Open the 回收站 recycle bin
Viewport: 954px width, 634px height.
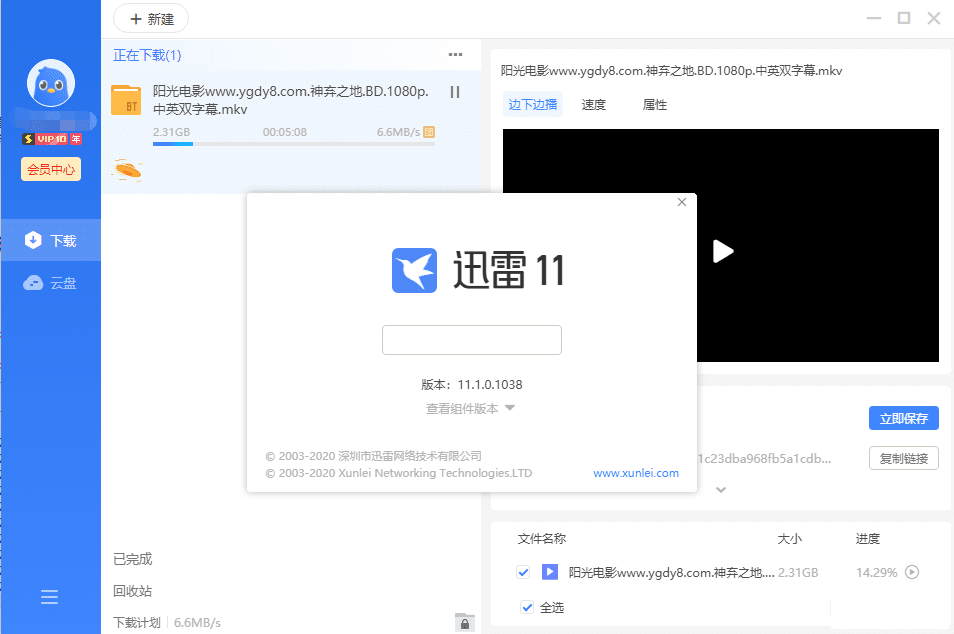point(133,591)
